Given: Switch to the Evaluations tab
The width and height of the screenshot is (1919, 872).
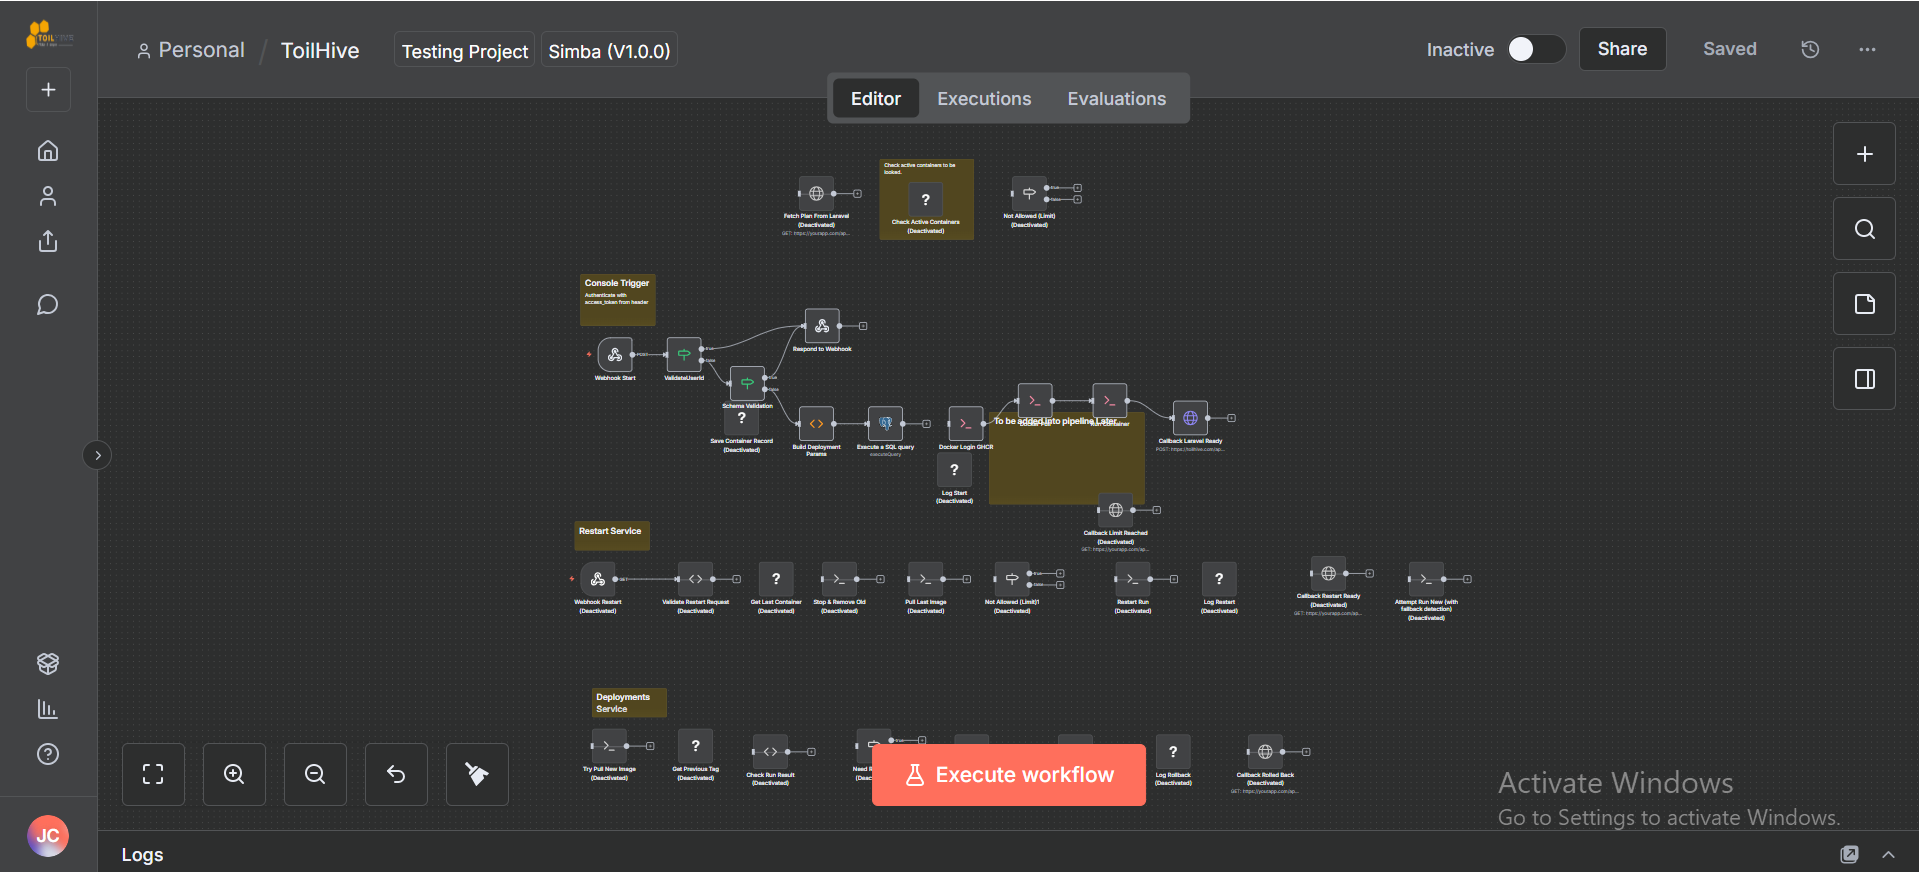Looking at the screenshot, I should point(1116,99).
